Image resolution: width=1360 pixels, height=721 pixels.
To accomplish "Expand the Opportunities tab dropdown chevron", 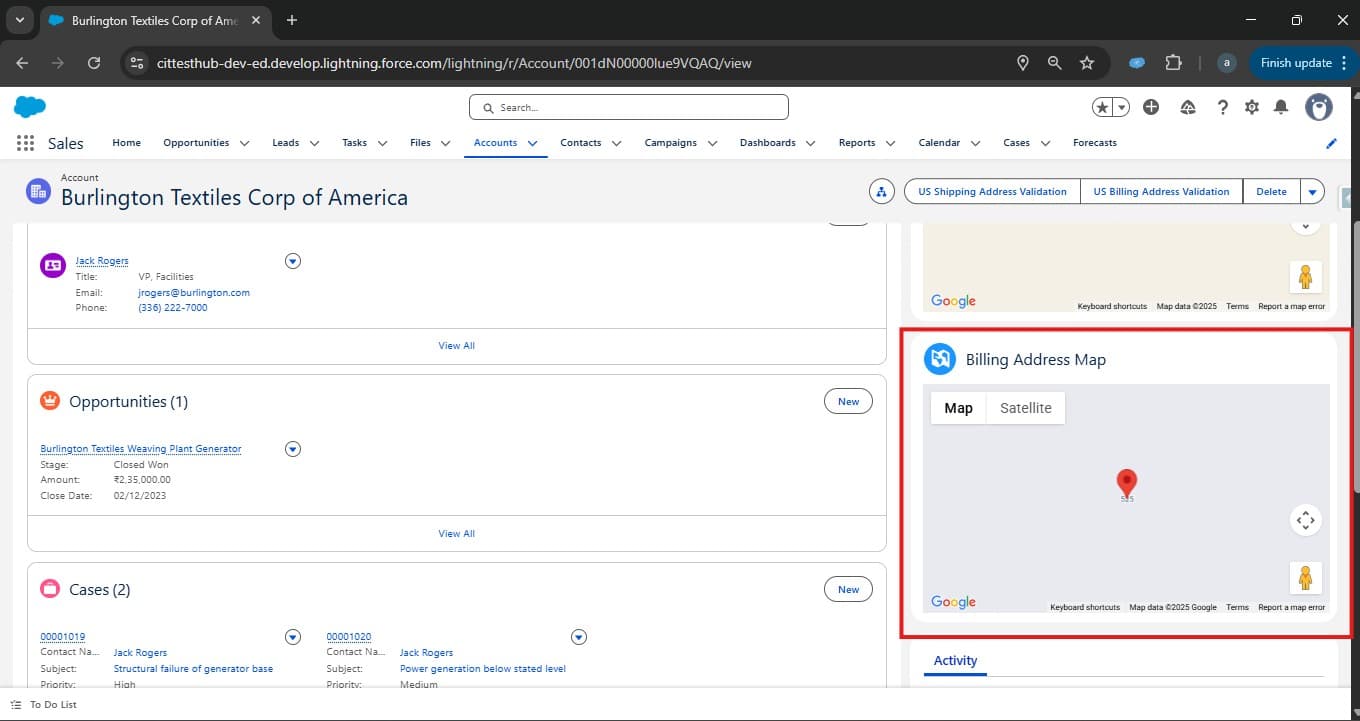I will coord(245,143).
